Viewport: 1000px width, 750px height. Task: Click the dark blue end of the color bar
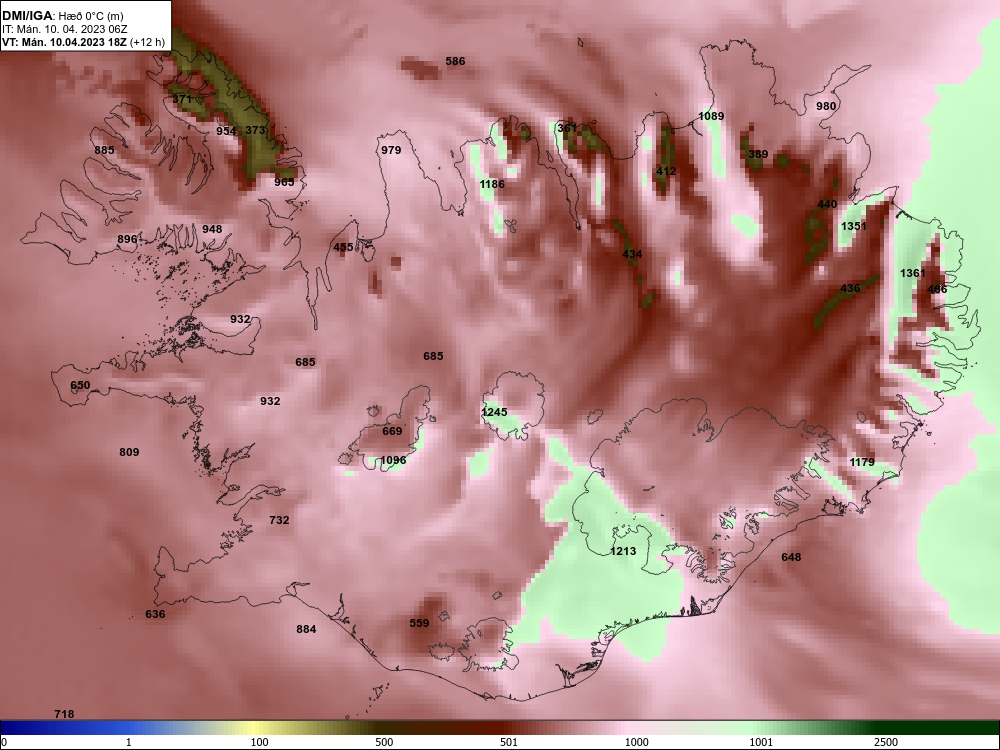[13, 728]
